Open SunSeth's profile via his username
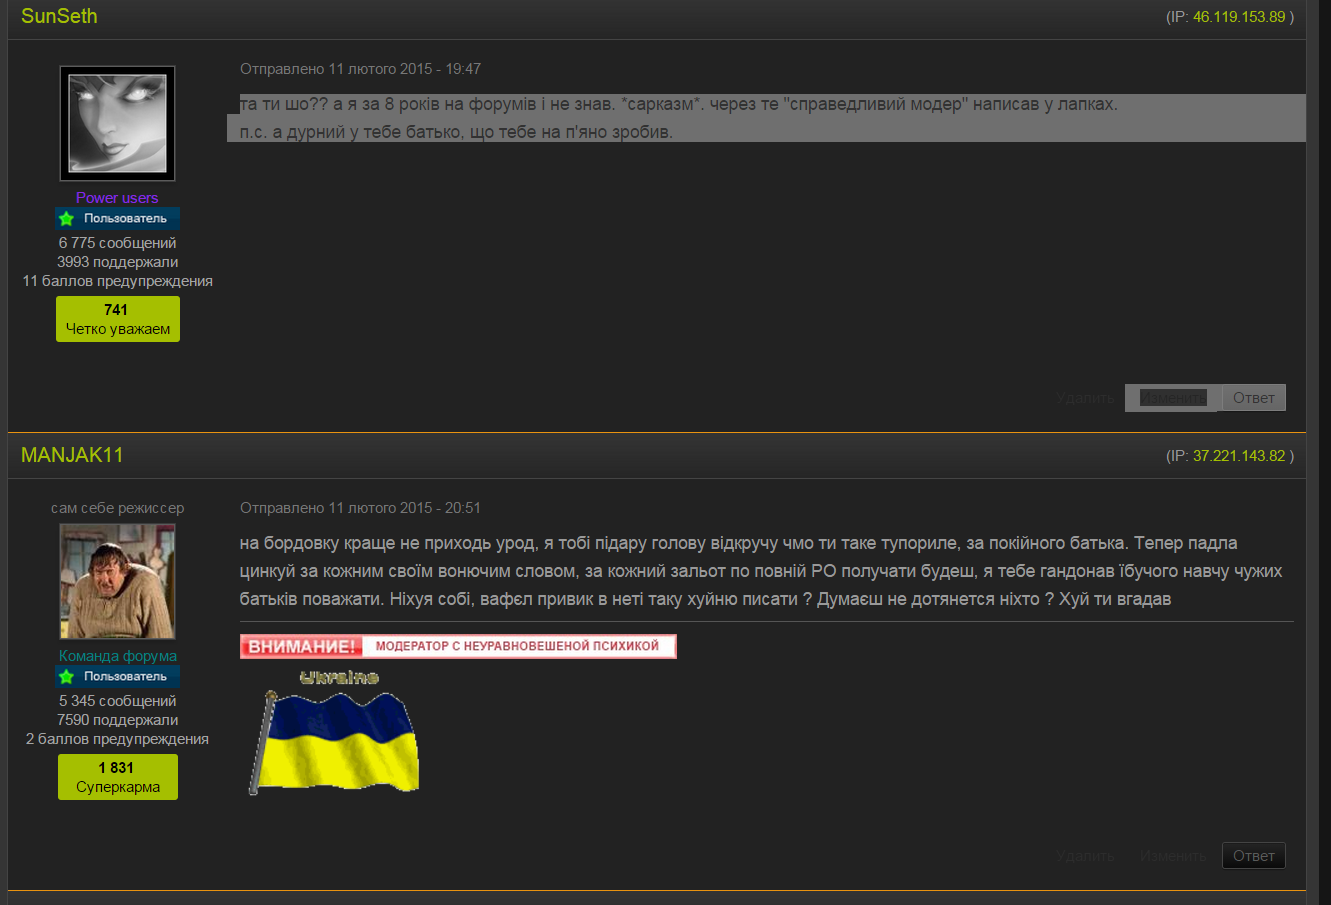The width and height of the screenshot is (1331, 905). point(58,16)
